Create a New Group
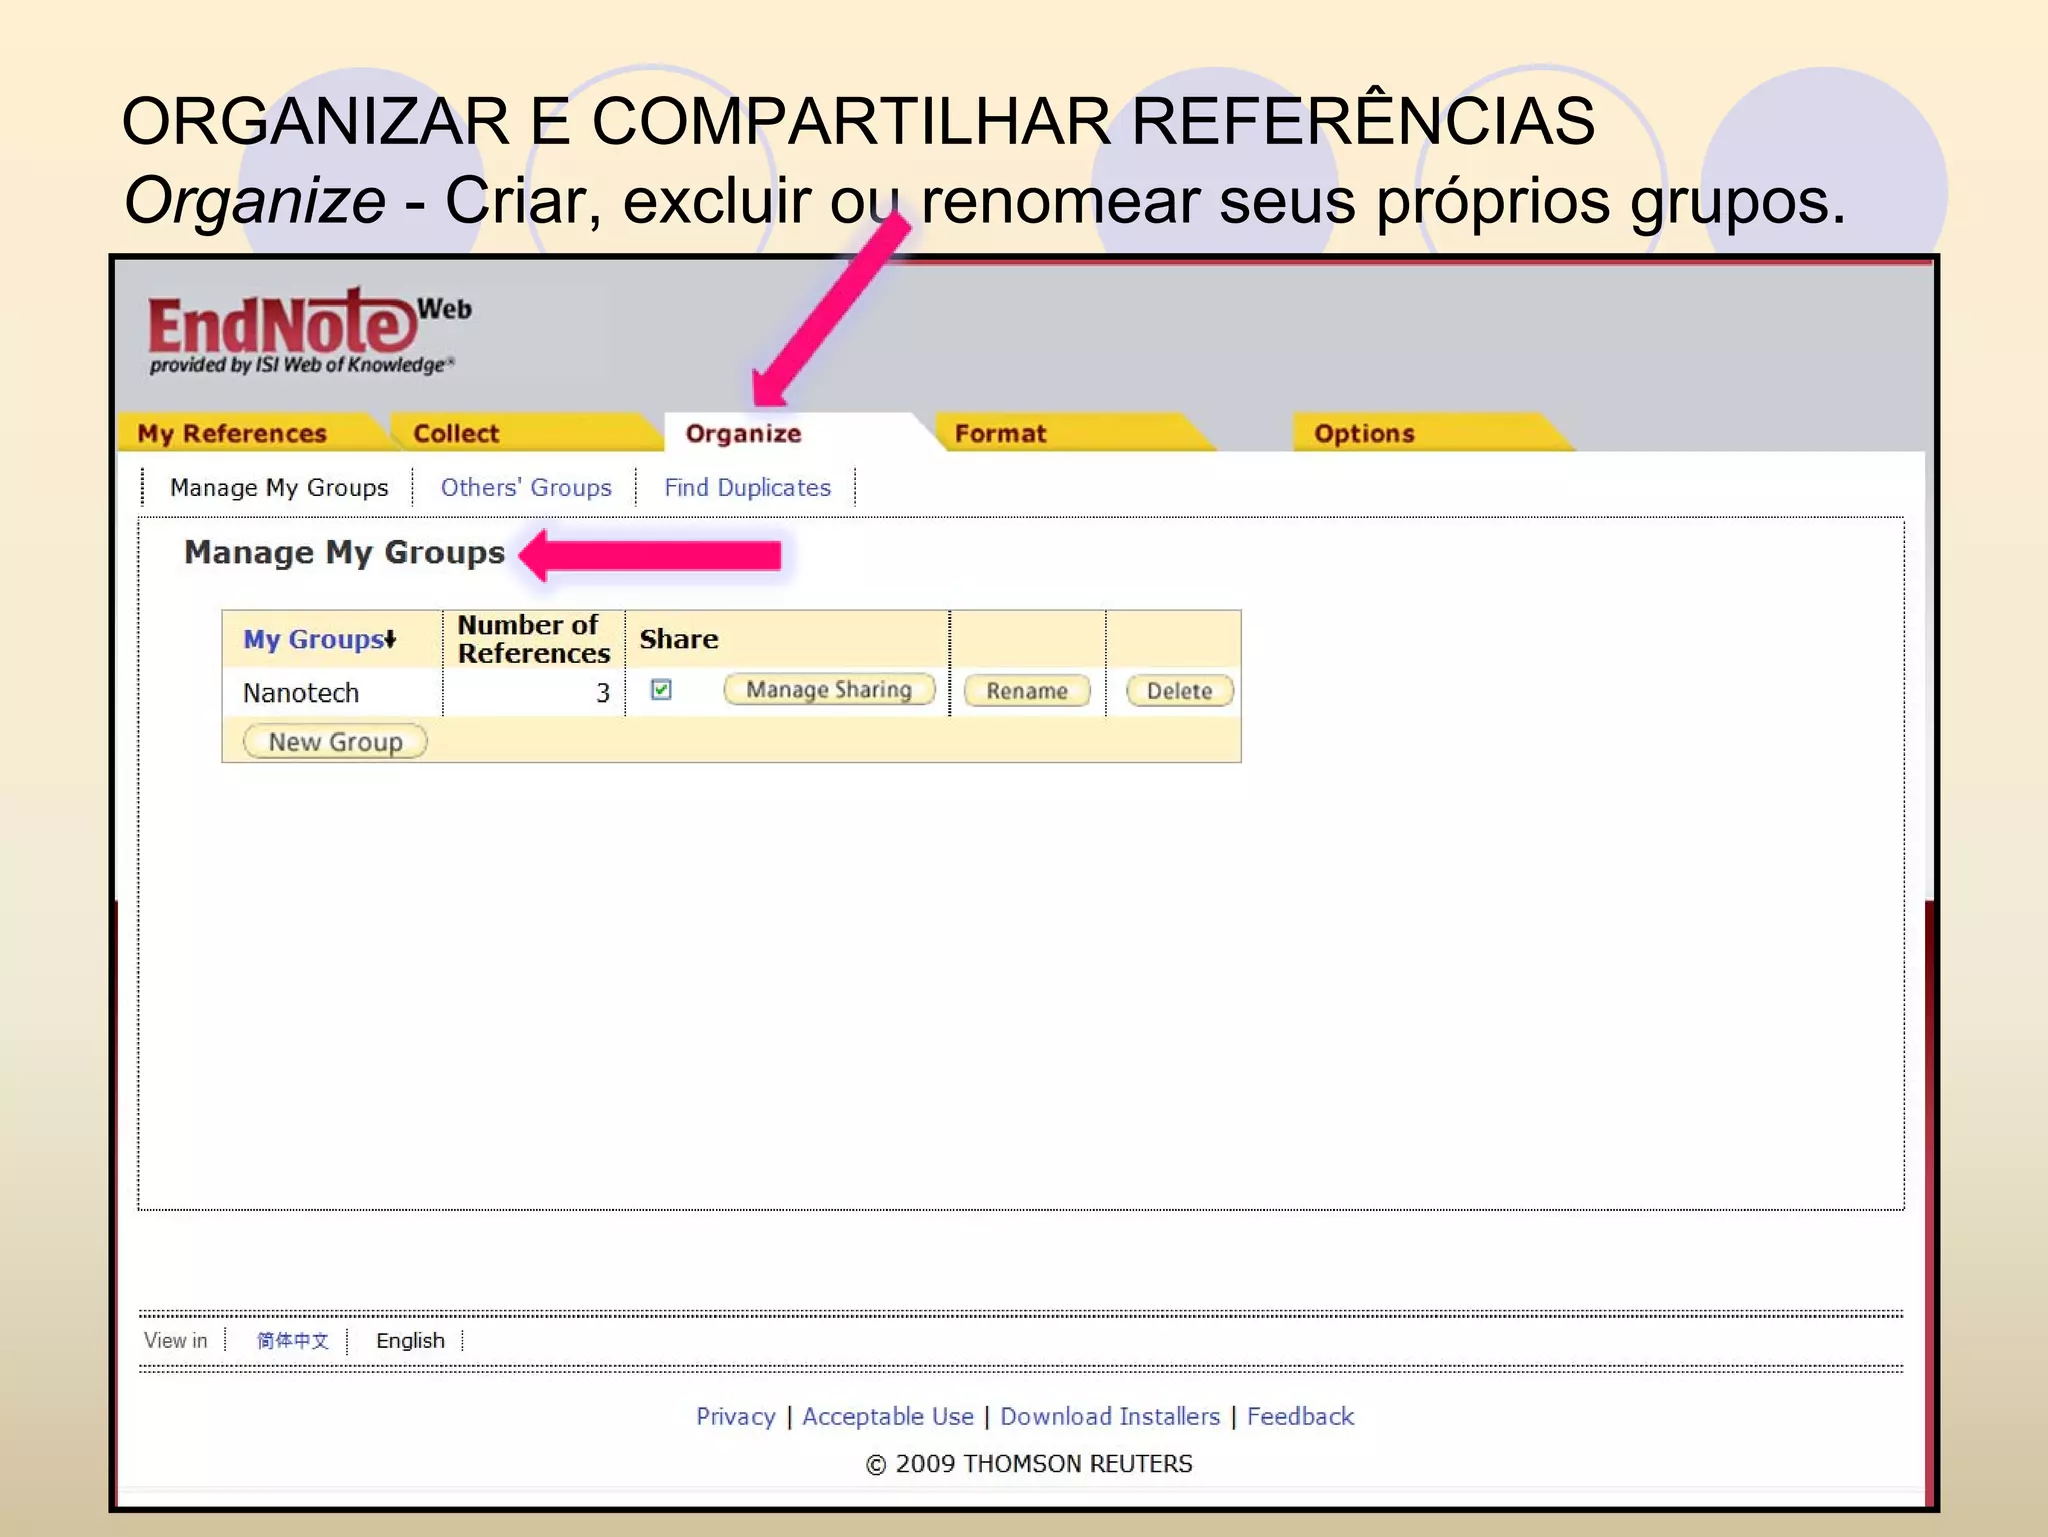 335,742
